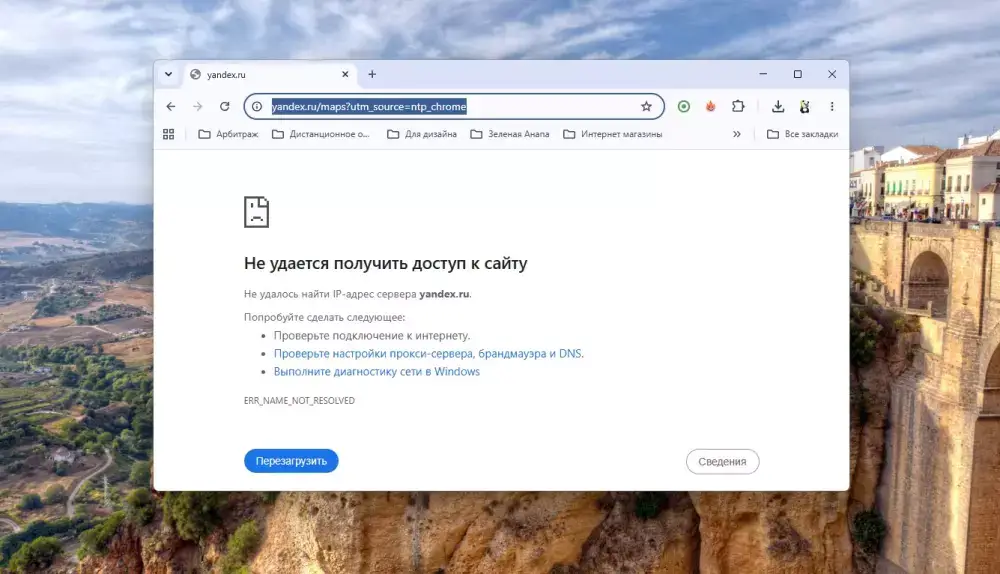Open the apps grid icon in bookmarks bar

[168, 134]
